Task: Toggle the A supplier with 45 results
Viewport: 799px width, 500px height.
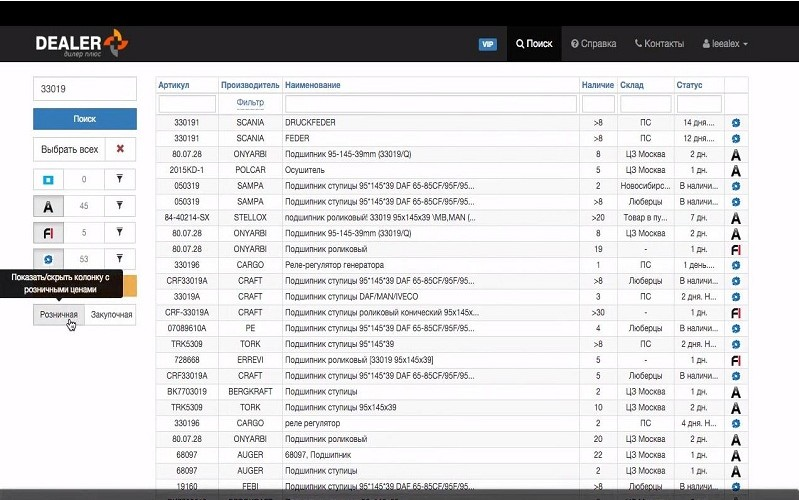Action: point(48,206)
